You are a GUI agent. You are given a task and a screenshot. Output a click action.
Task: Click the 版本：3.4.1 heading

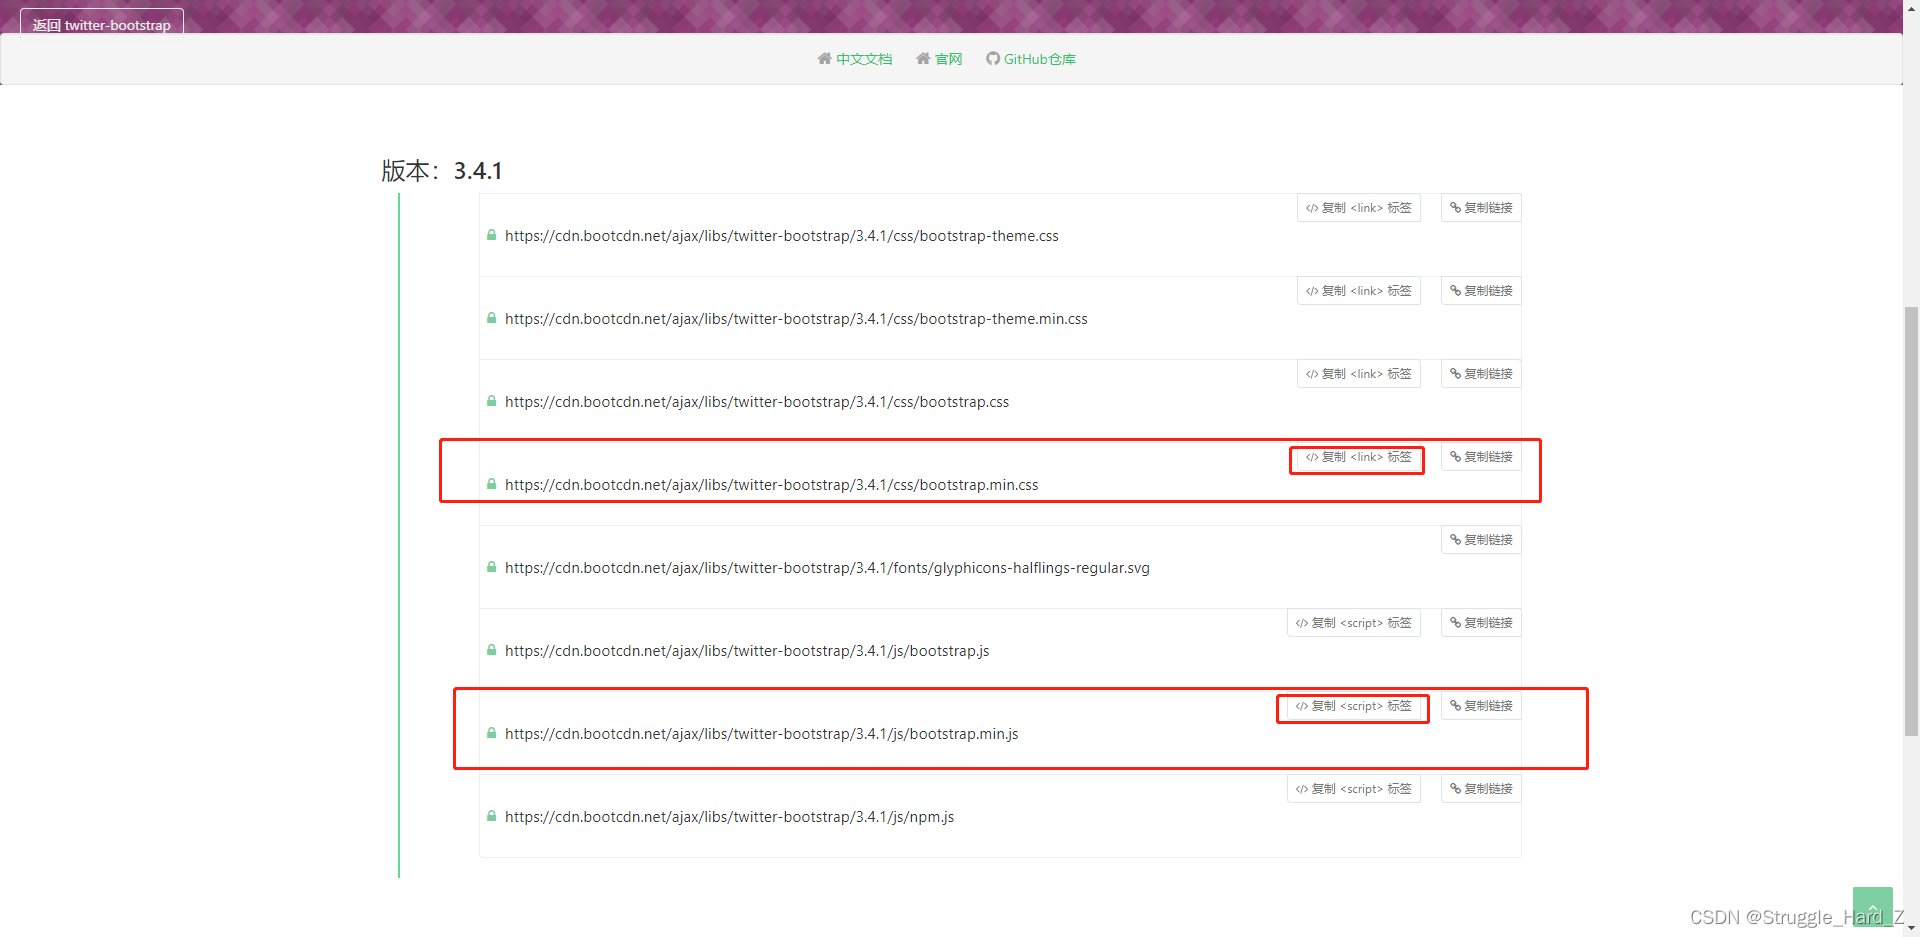(x=441, y=171)
